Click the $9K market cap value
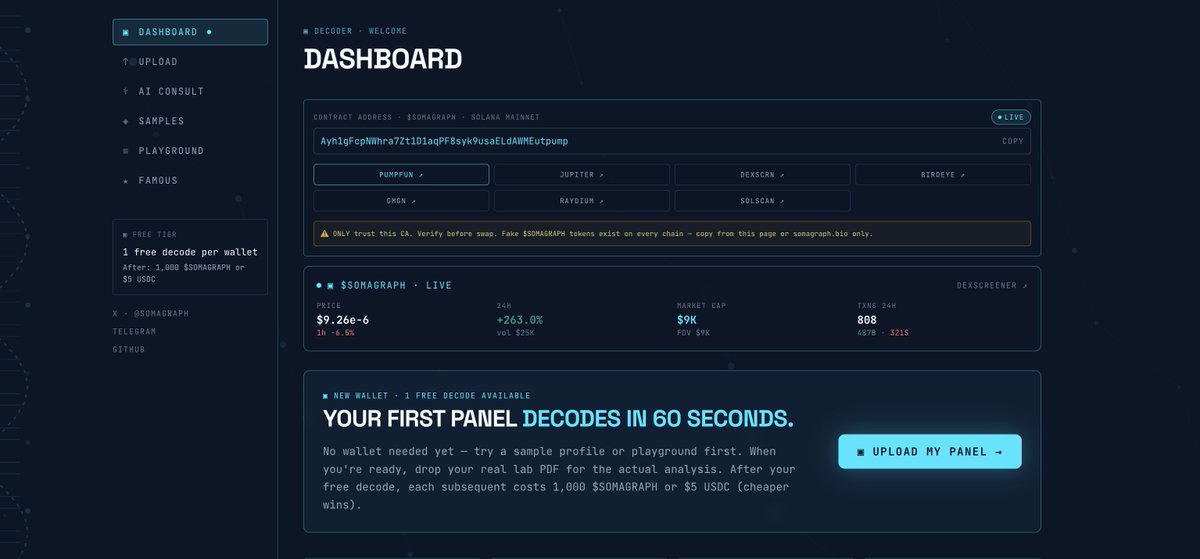The height and width of the screenshot is (559, 1200). click(x=687, y=320)
